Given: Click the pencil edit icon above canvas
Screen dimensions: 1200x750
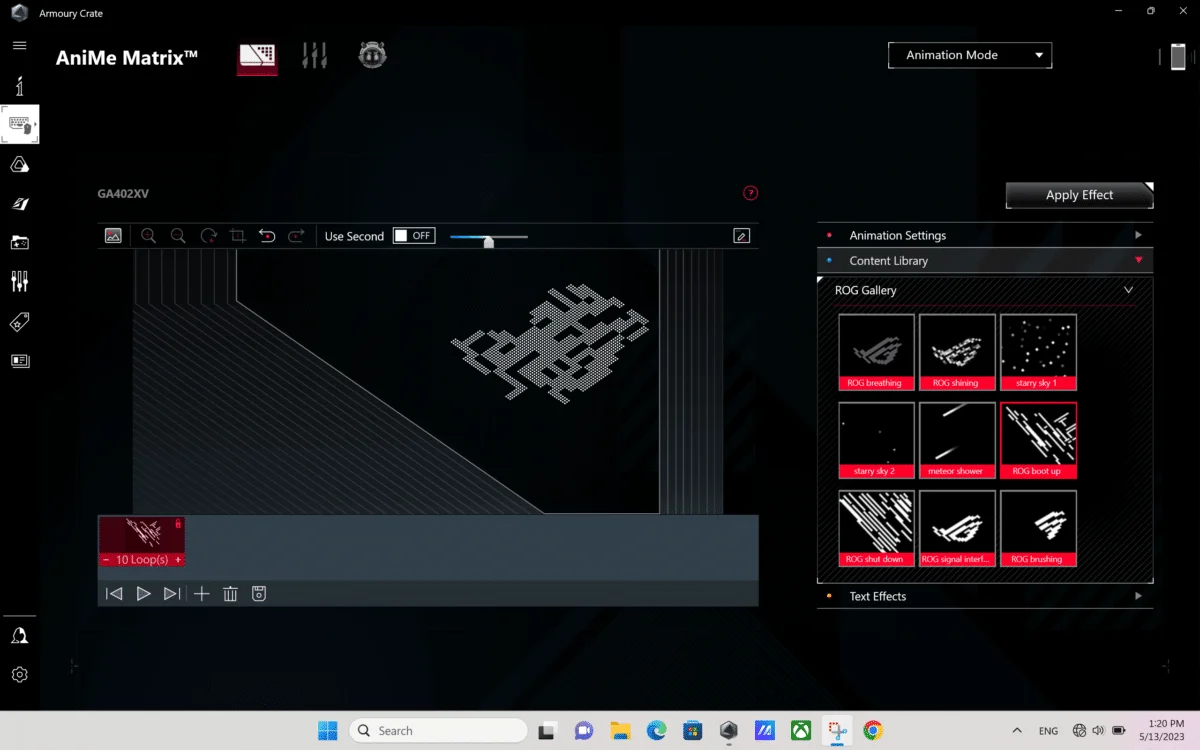Looking at the screenshot, I should pyautogui.click(x=741, y=236).
